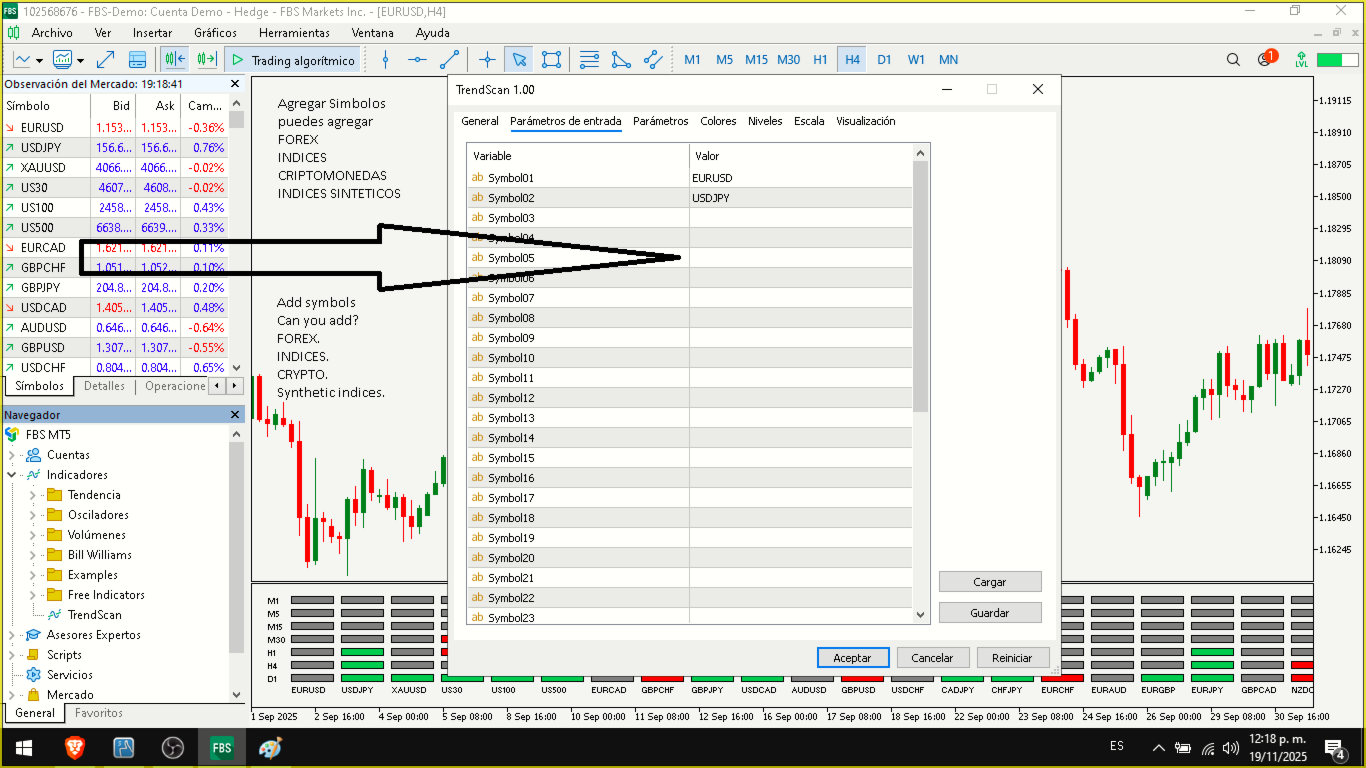Click the empty Symbol03 value cell
Viewport: 1366px width, 768px height.
[x=801, y=218]
